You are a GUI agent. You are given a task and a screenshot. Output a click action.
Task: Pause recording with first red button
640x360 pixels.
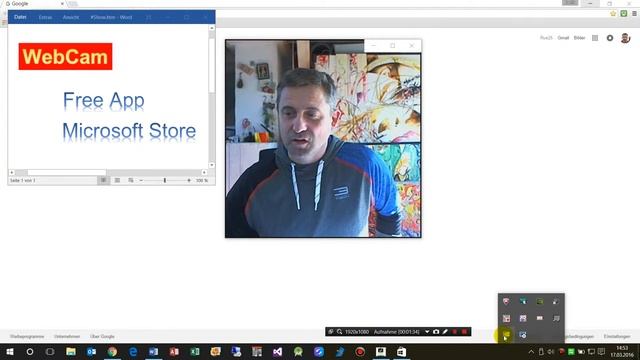pyautogui.click(x=455, y=332)
